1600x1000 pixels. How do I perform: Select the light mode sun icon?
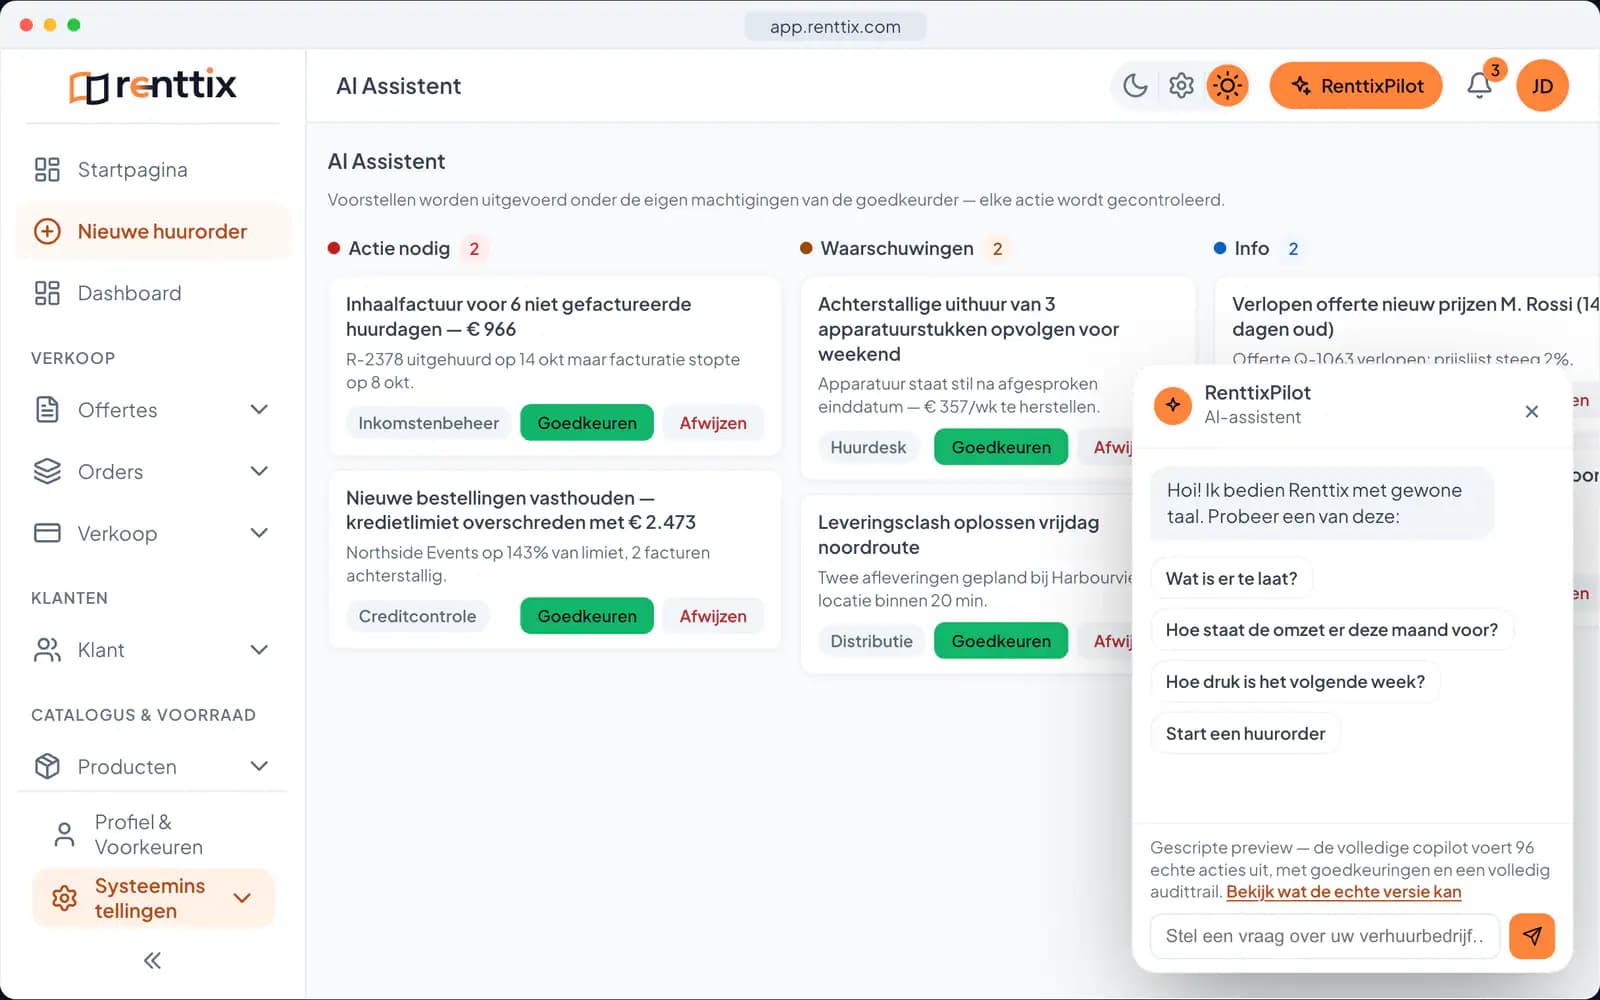pos(1227,86)
